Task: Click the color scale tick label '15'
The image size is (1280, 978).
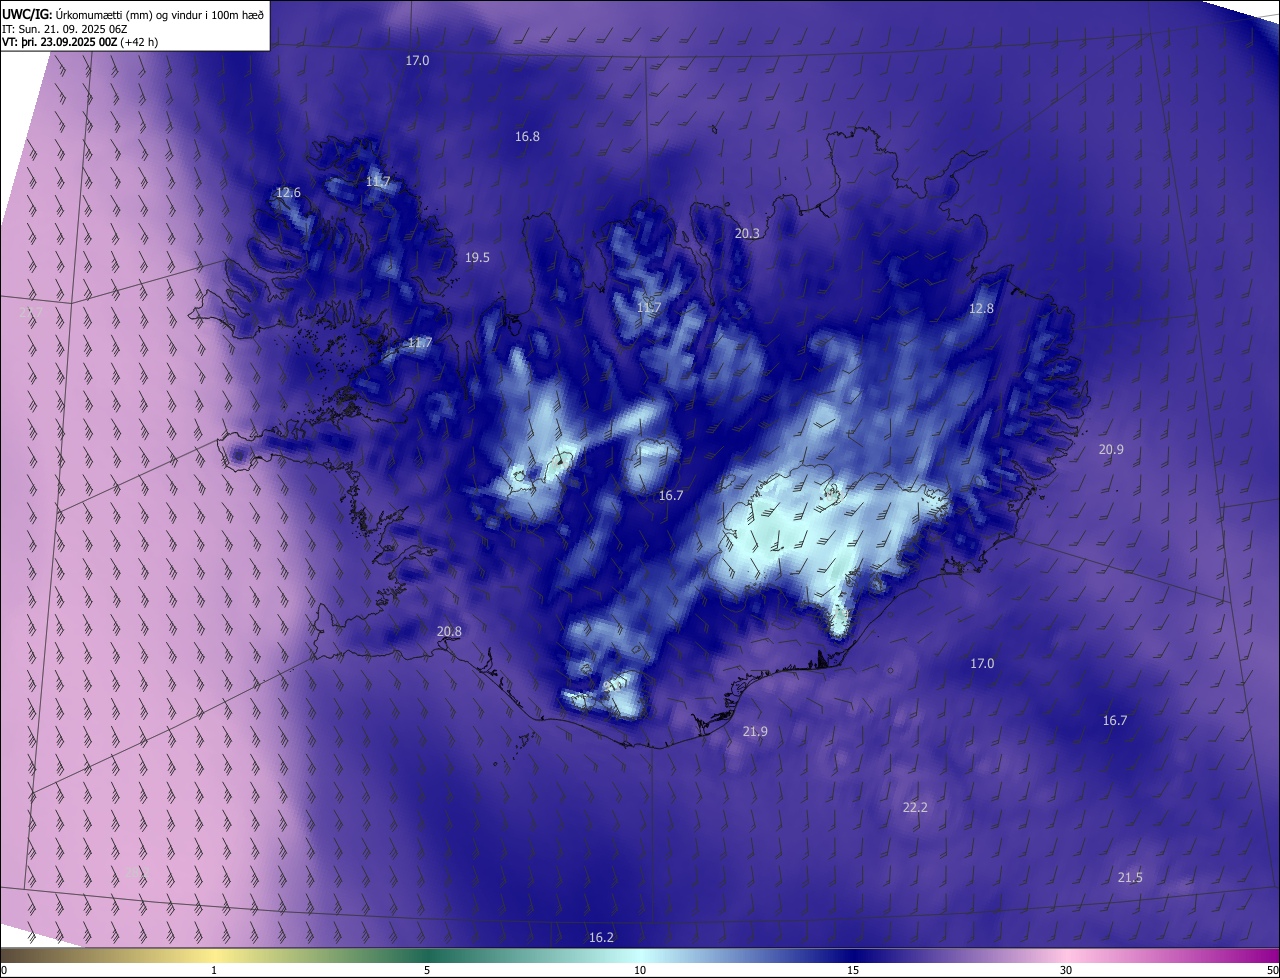Action: pyautogui.click(x=853, y=970)
